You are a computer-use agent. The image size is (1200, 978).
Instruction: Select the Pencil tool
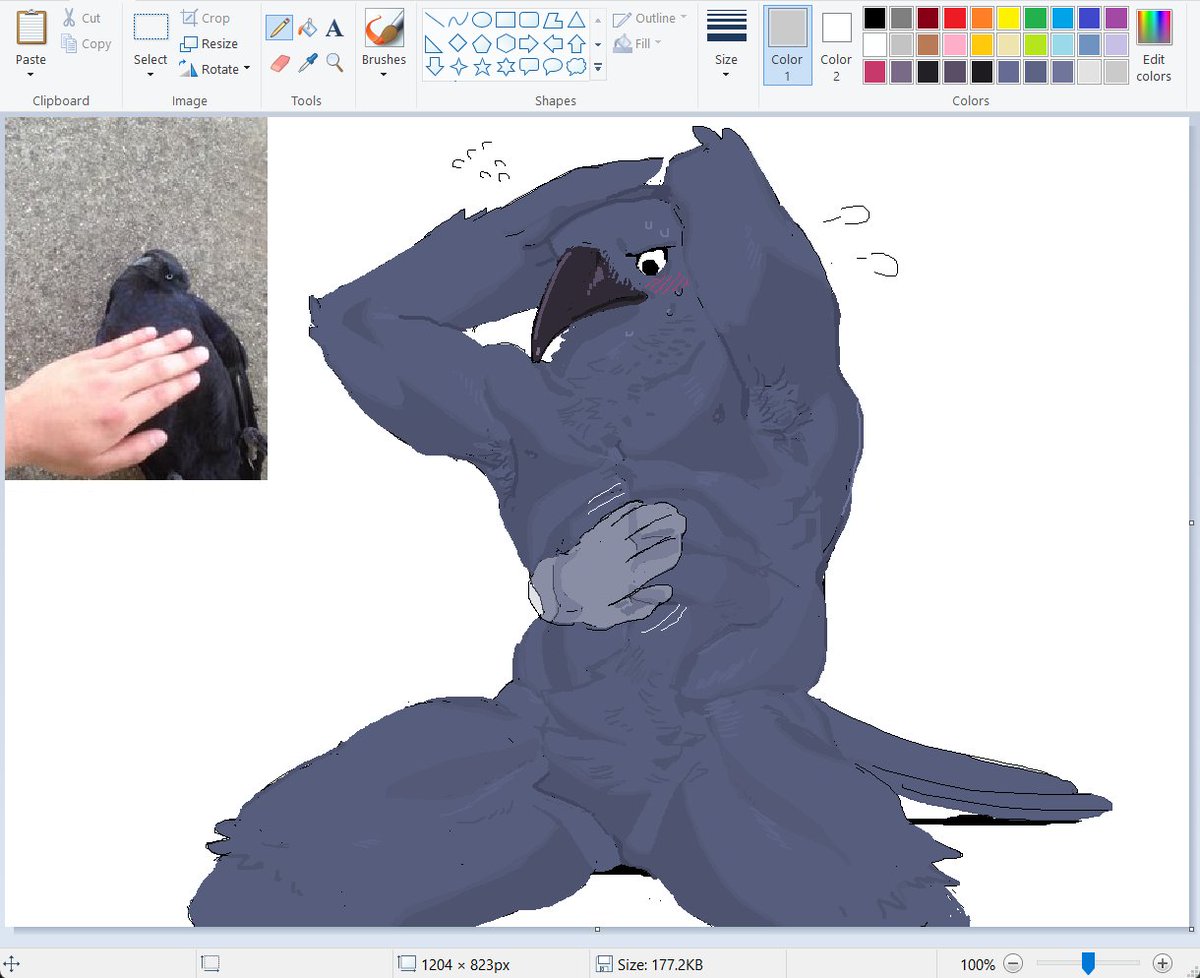tap(279, 28)
